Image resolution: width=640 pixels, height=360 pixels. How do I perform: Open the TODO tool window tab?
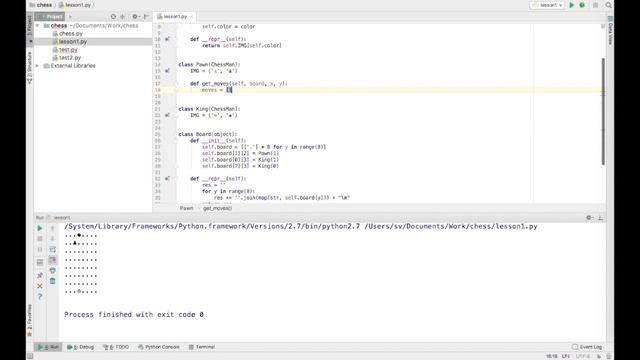pyautogui.click(x=116, y=347)
